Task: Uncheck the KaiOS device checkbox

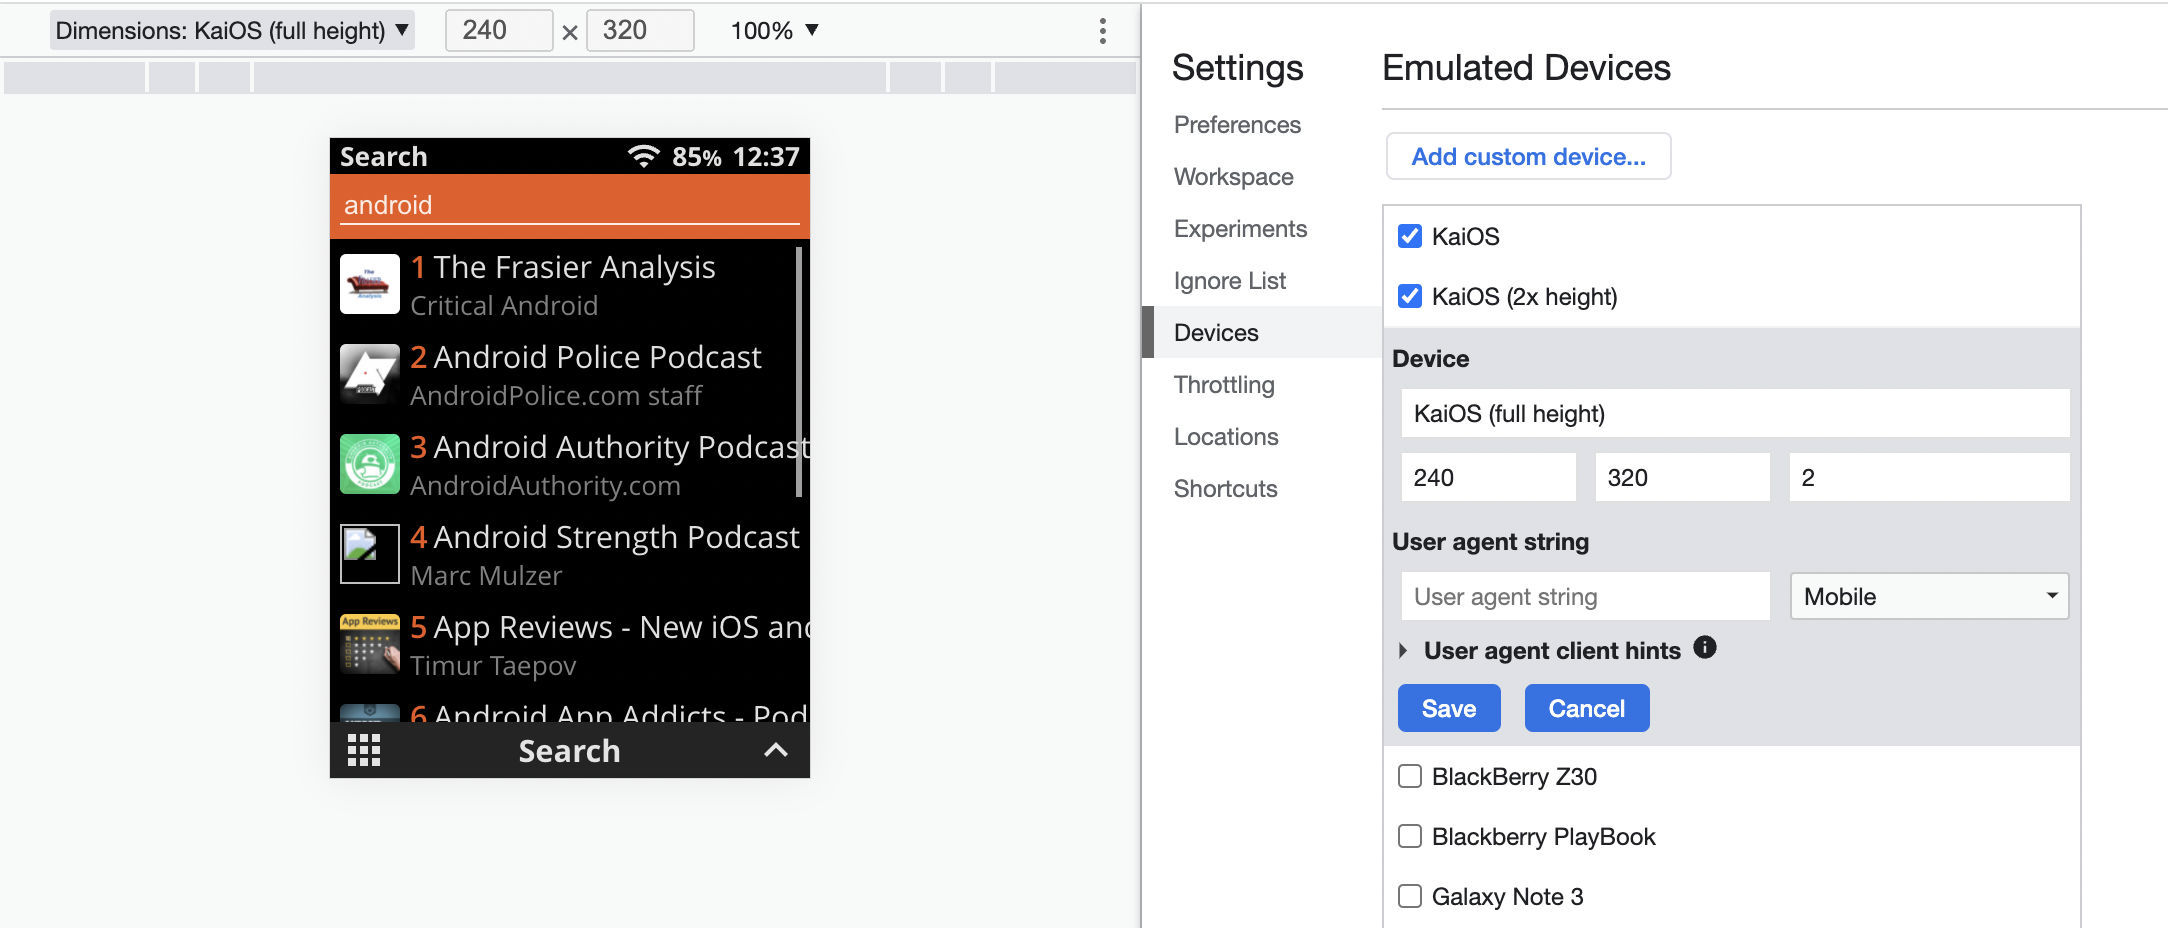Action: [1410, 236]
